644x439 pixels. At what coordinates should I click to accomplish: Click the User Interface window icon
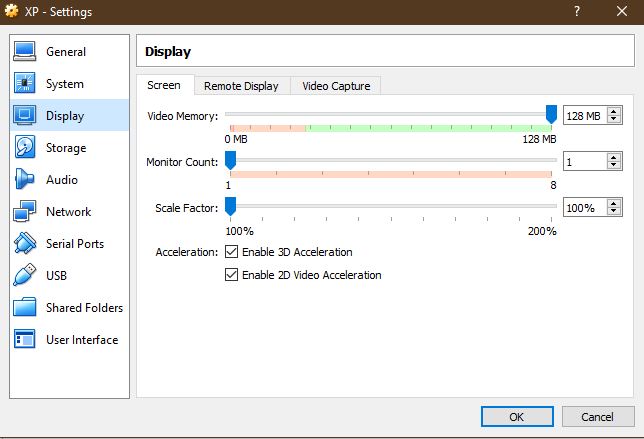click(x=25, y=339)
